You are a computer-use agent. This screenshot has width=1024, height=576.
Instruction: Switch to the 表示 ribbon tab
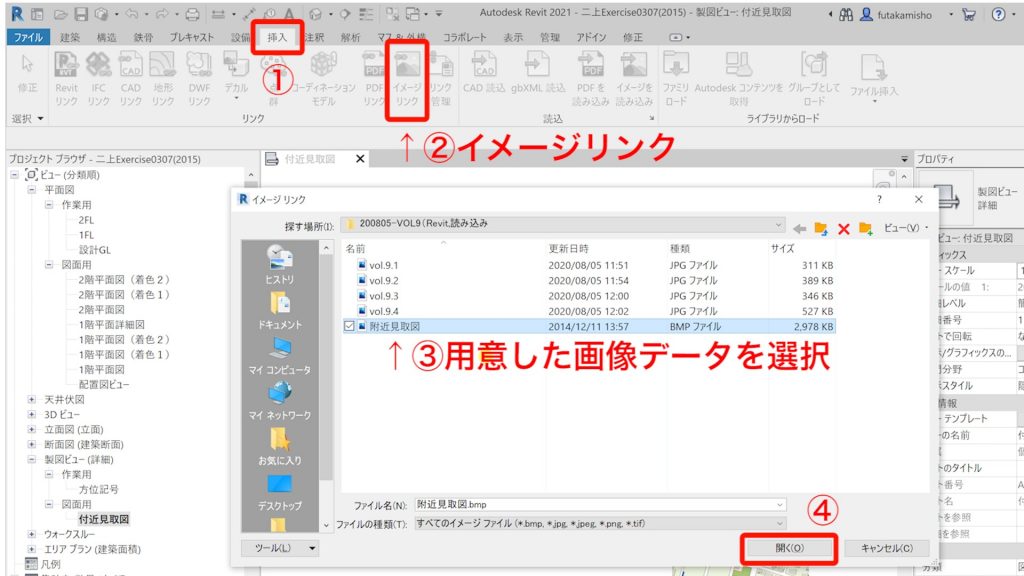coord(513,37)
